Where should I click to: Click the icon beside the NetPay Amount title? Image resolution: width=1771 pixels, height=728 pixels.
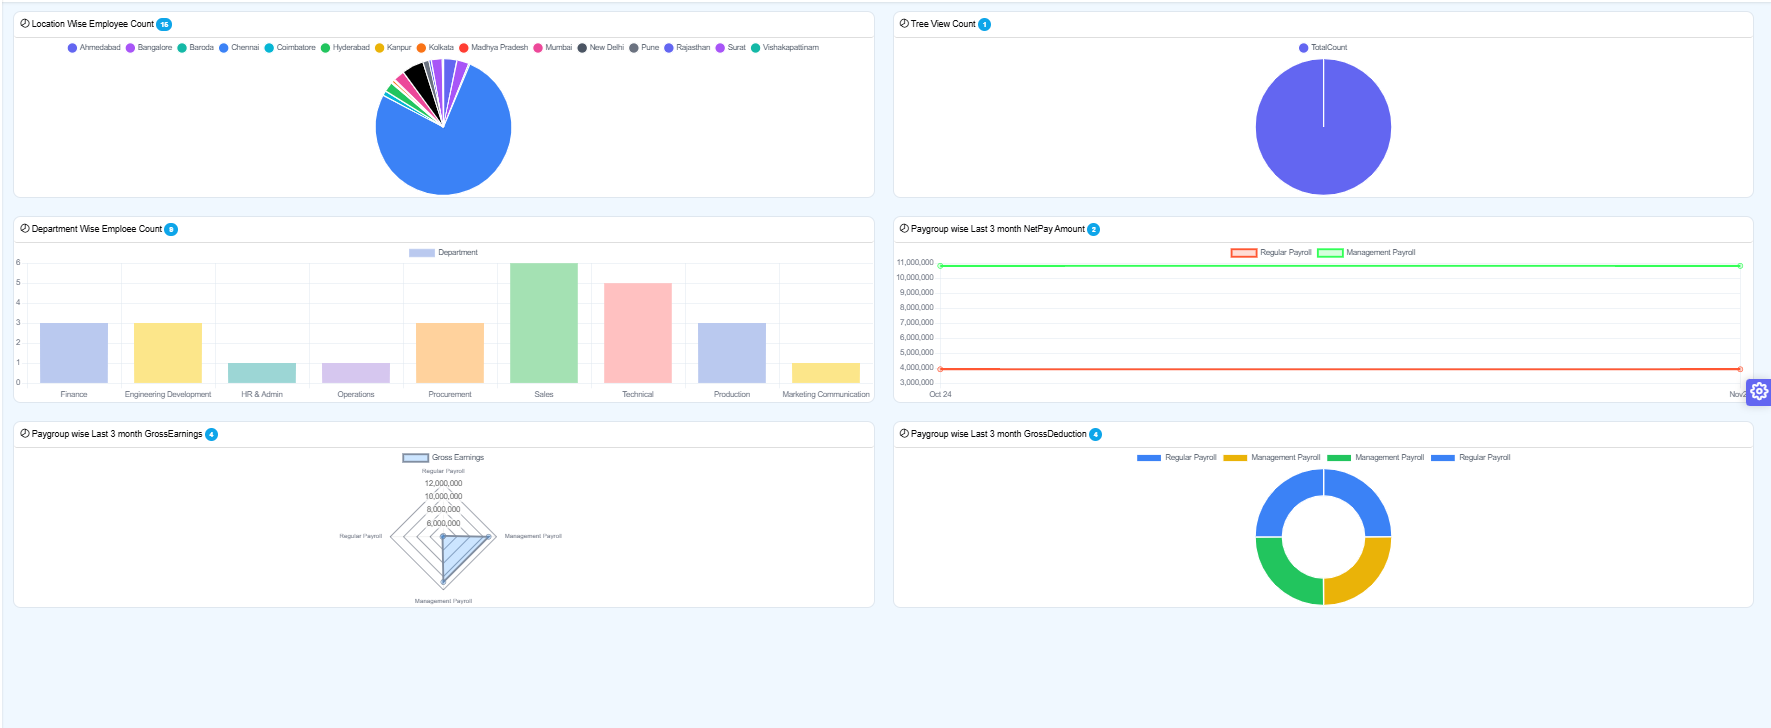pyautogui.click(x=904, y=229)
